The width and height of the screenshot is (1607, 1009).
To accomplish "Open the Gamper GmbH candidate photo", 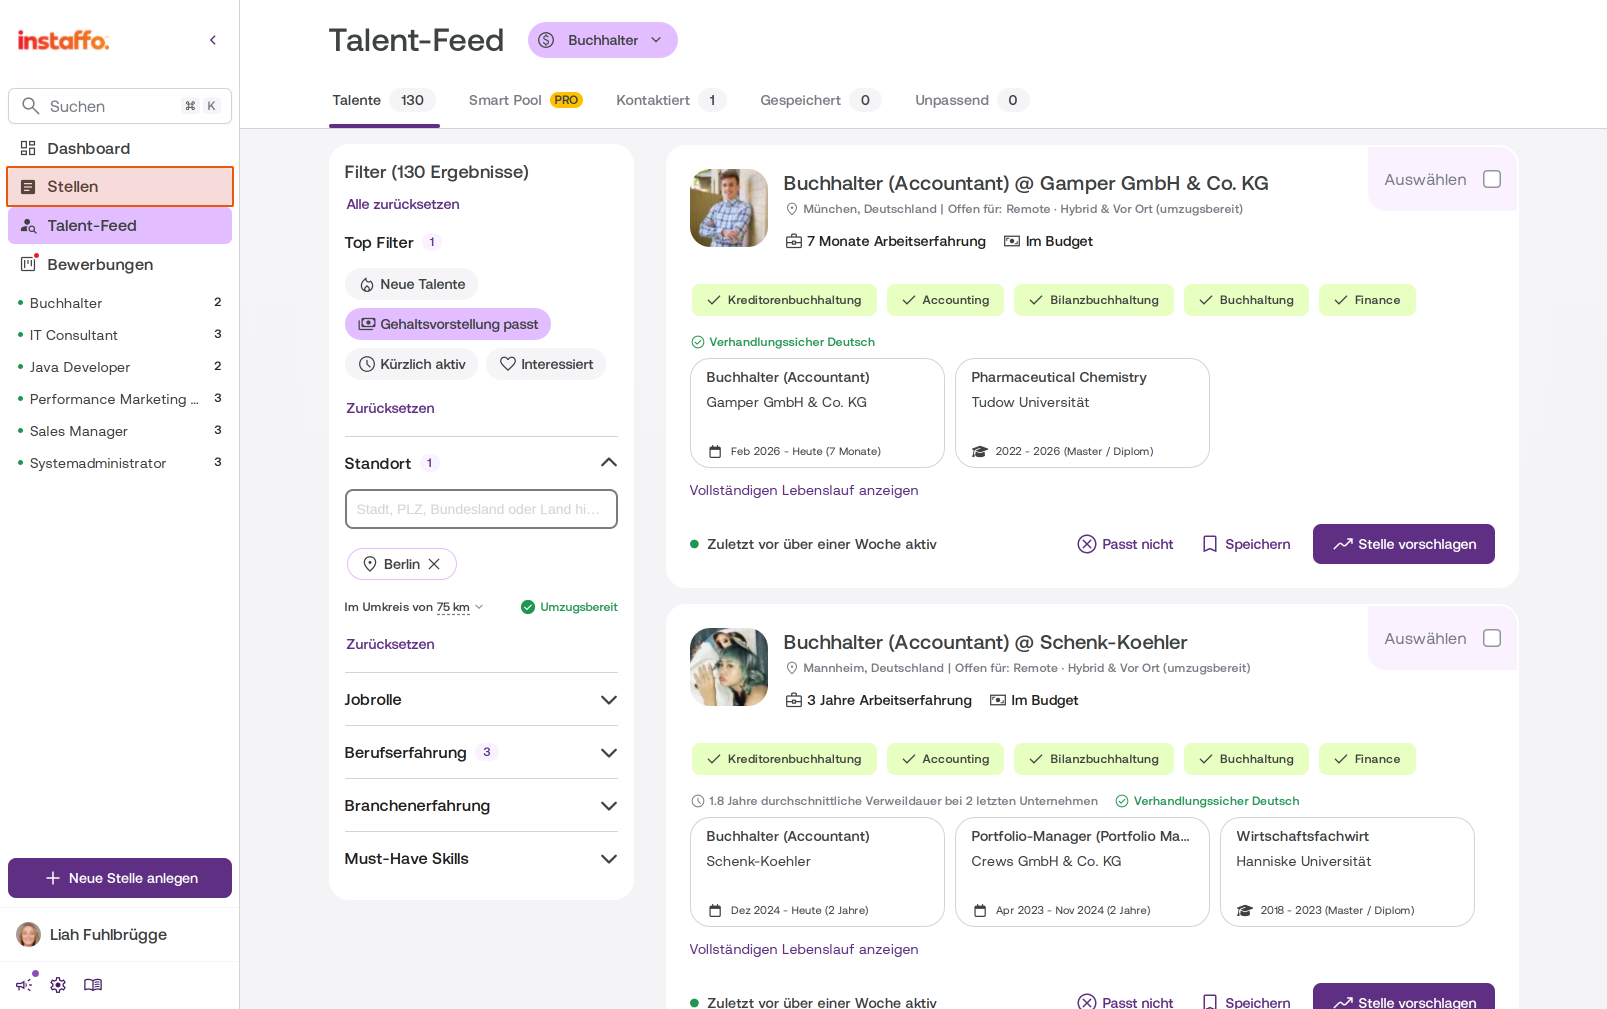I will point(729,208).
